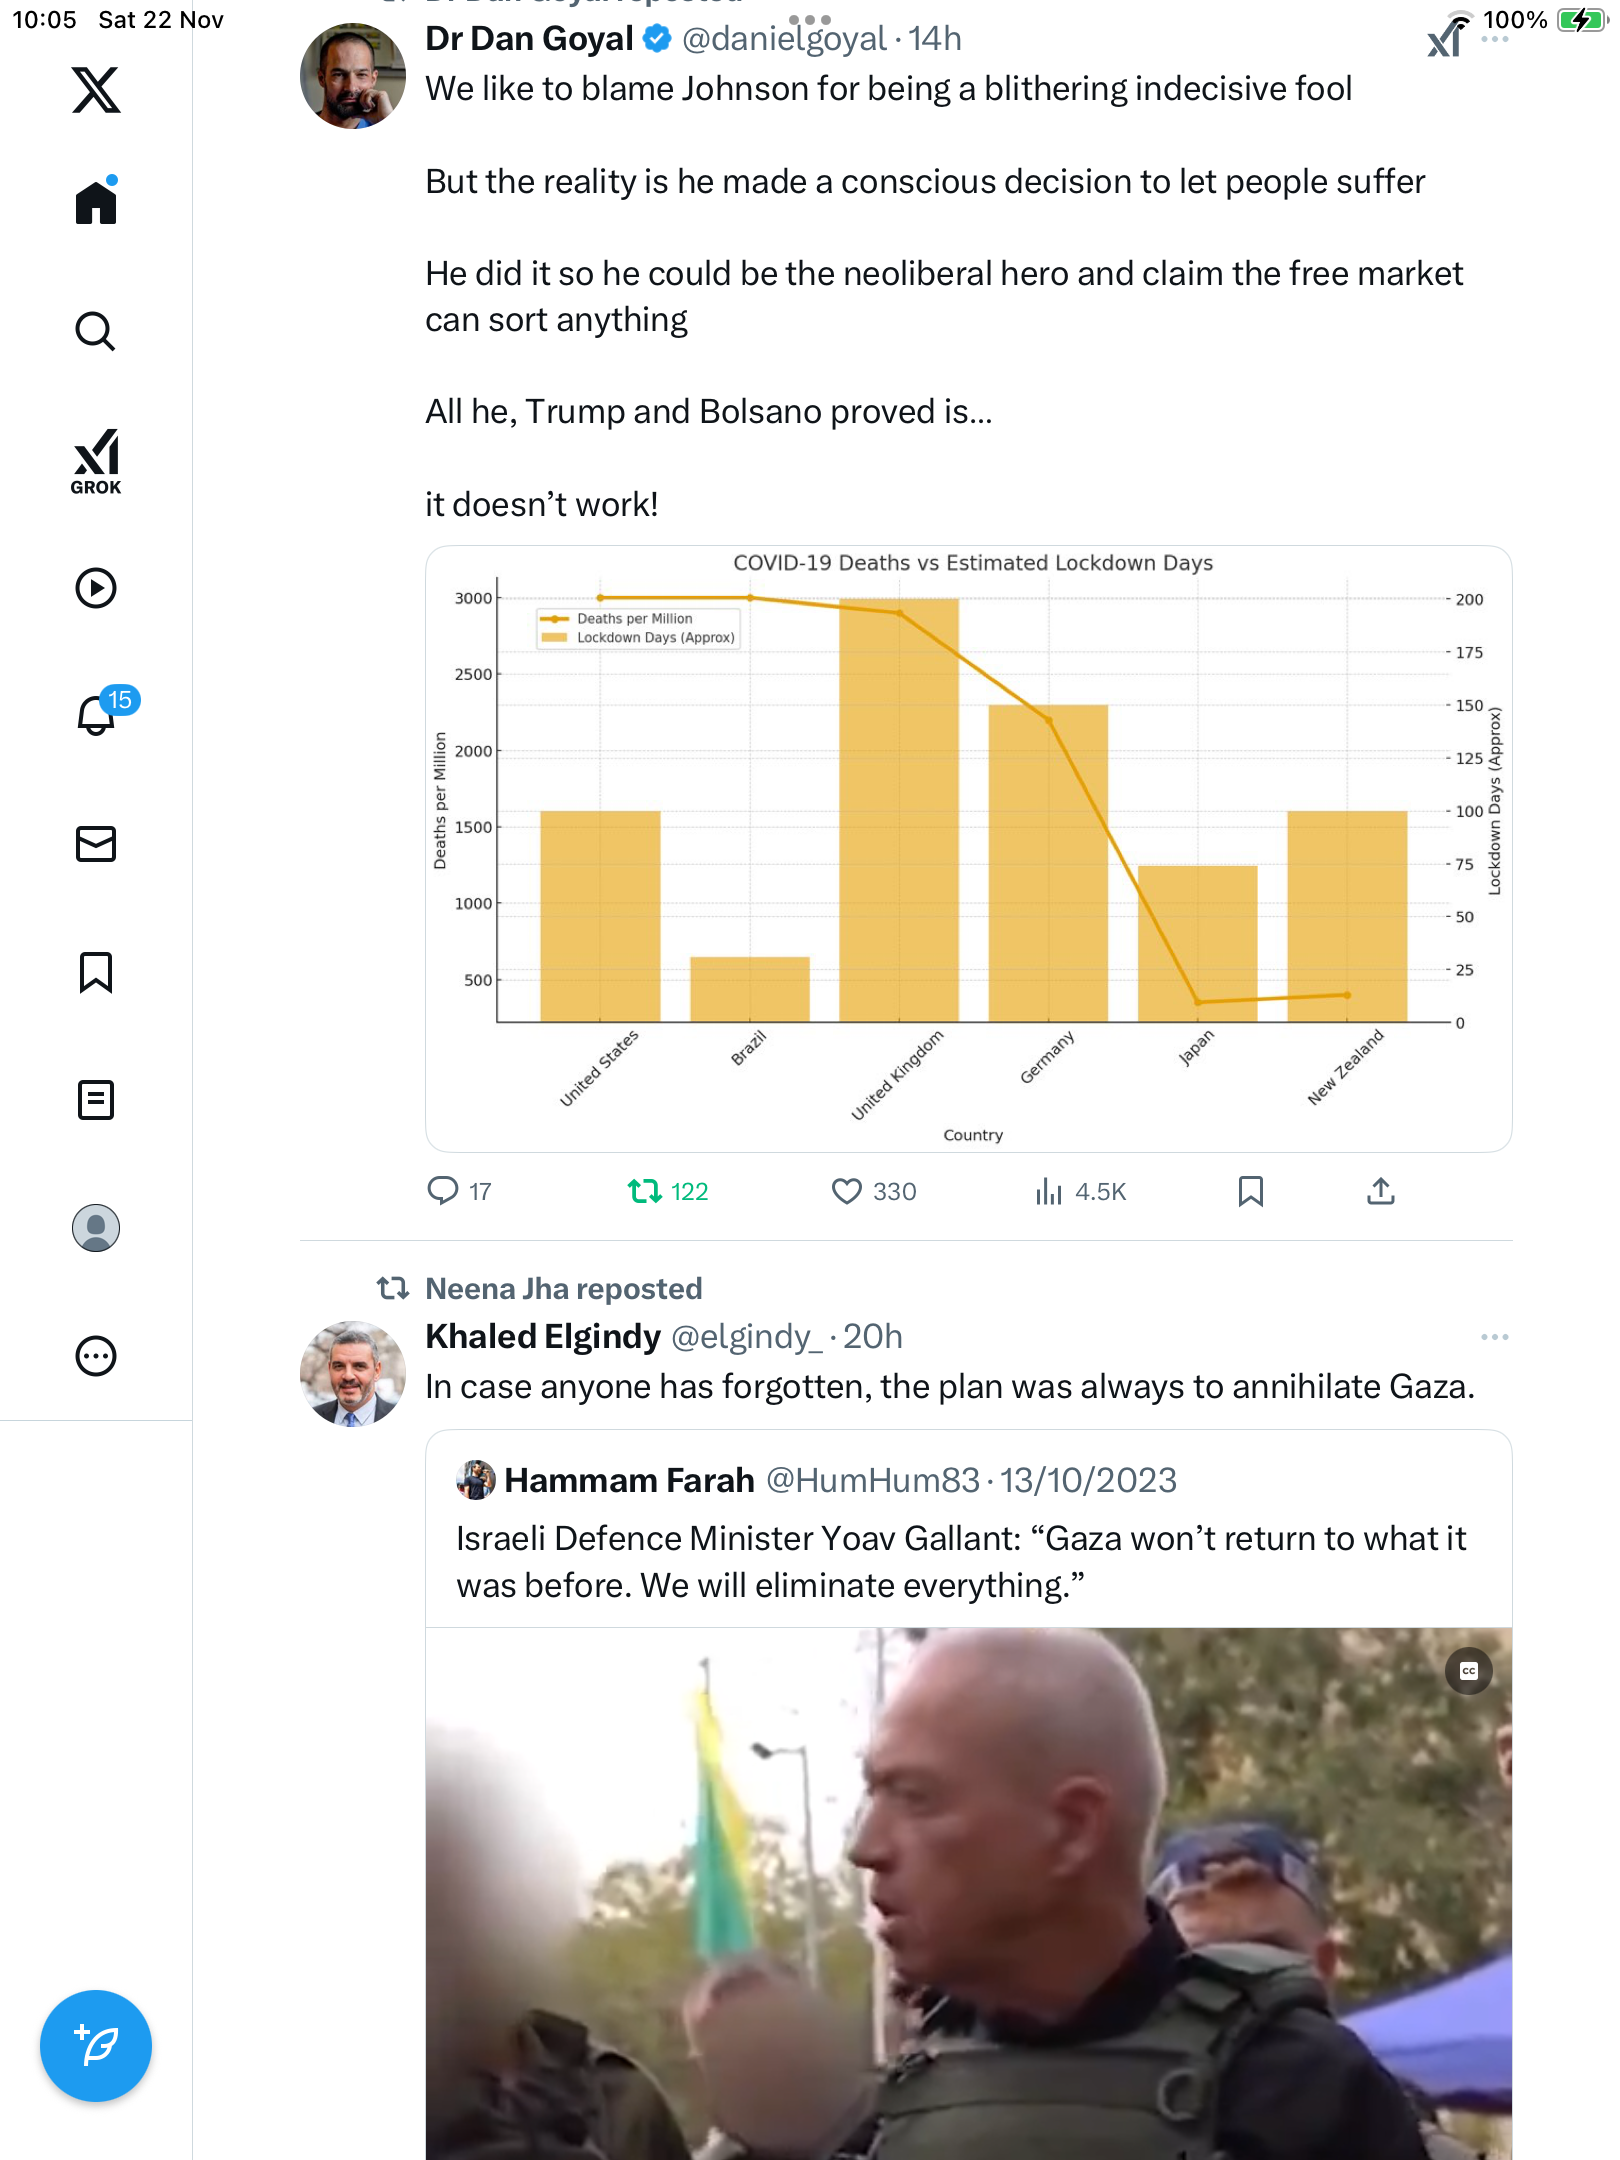Screen dimensions: 1620x2160
Task: Share Dr Dan Goyal's post
Action: (x=1380, y=1191)
